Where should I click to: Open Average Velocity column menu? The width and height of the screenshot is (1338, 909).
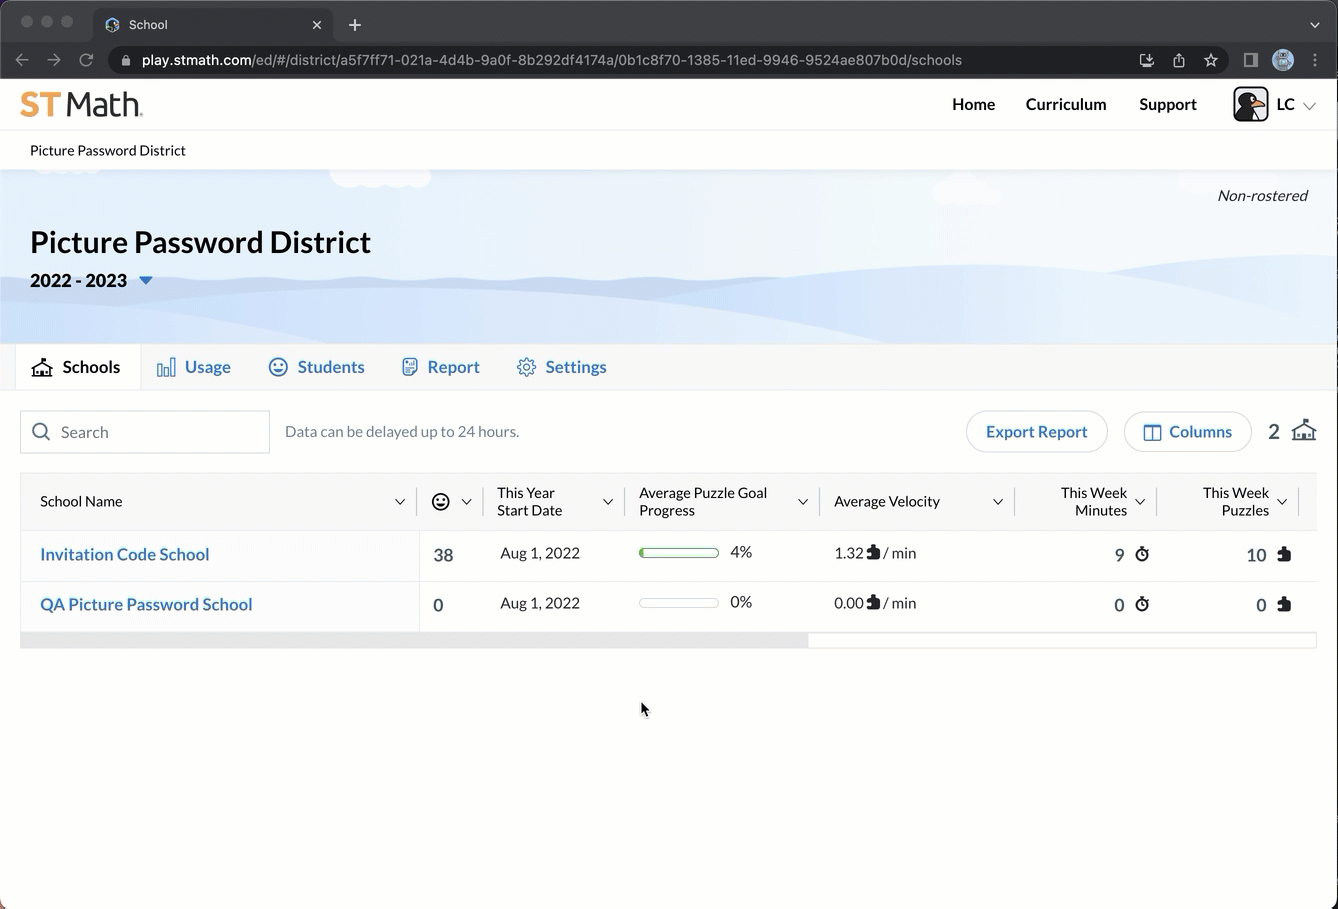[x=997, y=502]
